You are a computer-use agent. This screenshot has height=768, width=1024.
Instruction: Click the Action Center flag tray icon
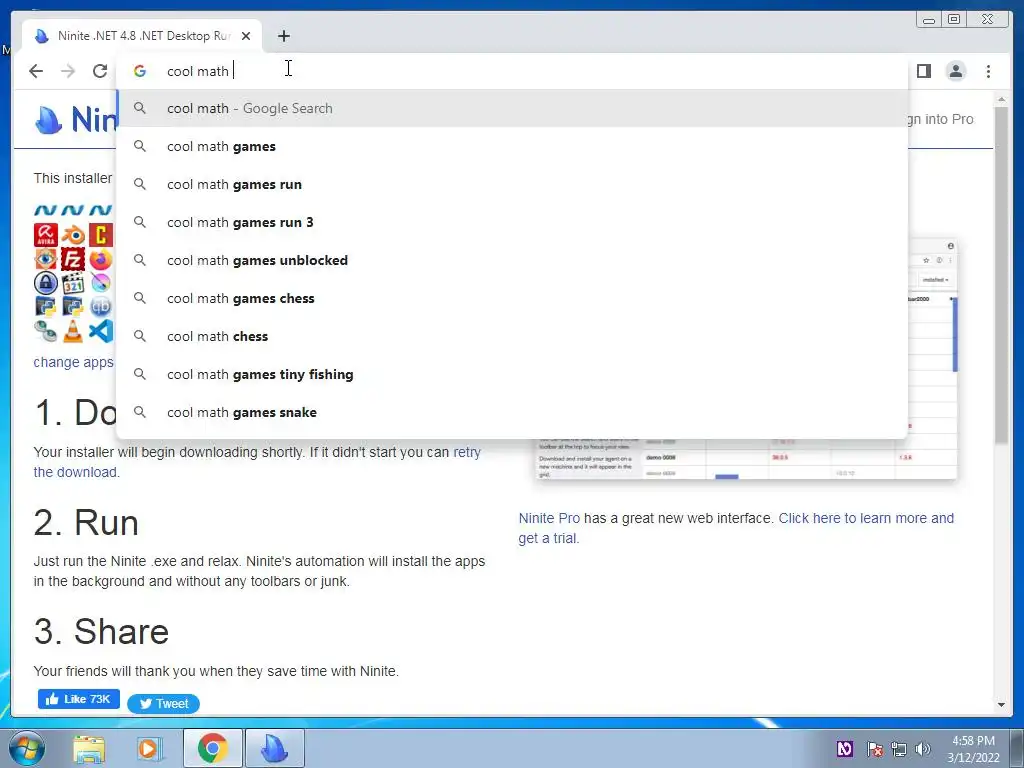874,749
